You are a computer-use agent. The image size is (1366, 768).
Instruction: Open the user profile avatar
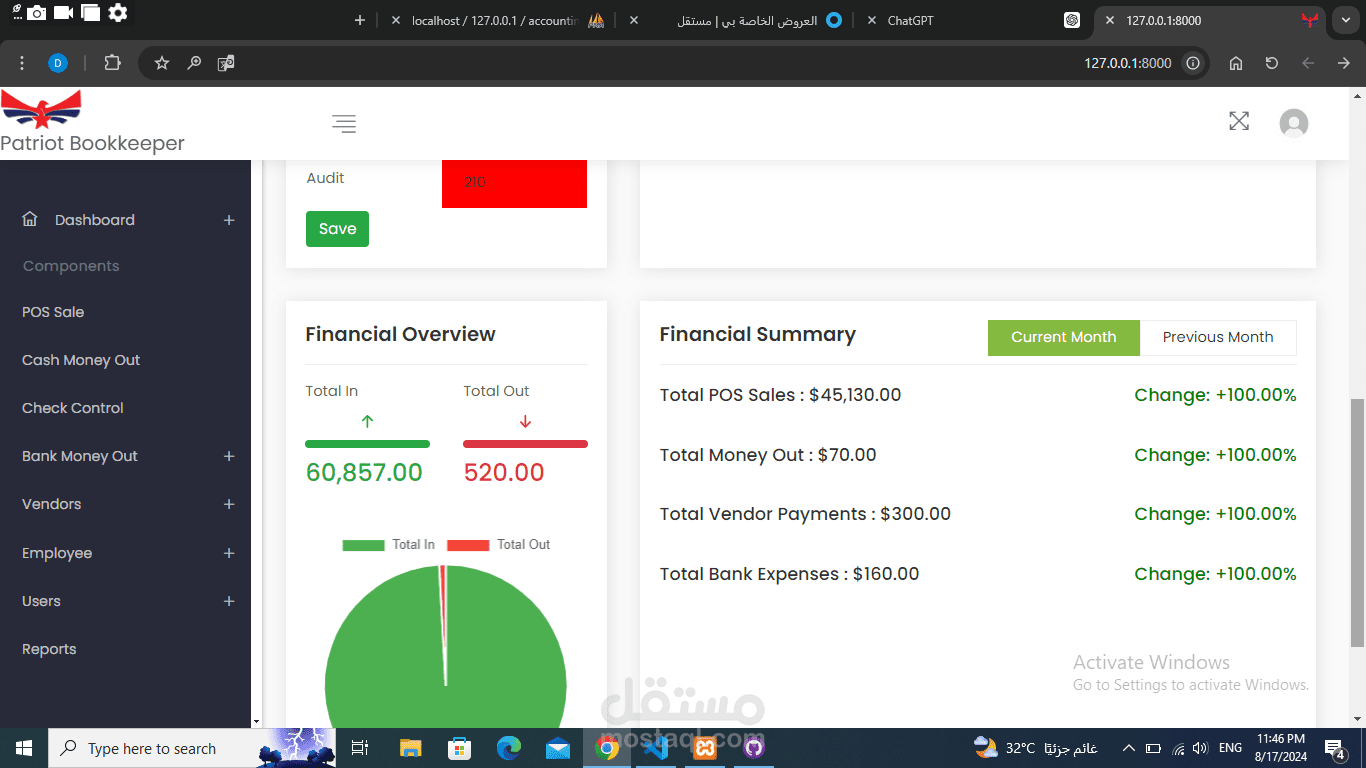(1293, 122)
